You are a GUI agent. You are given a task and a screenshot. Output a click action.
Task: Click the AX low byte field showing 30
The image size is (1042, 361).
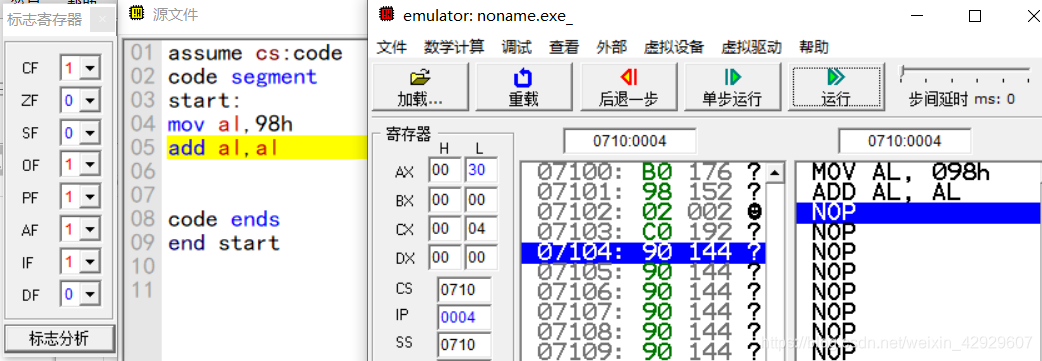[480, 170]
